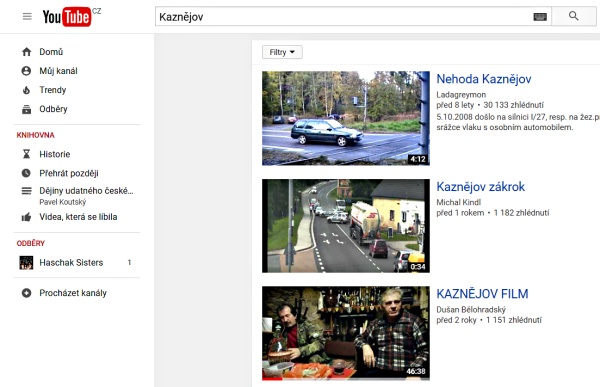
Task: Click the 0:34 duration badge
Action: (x=418, y=266)
